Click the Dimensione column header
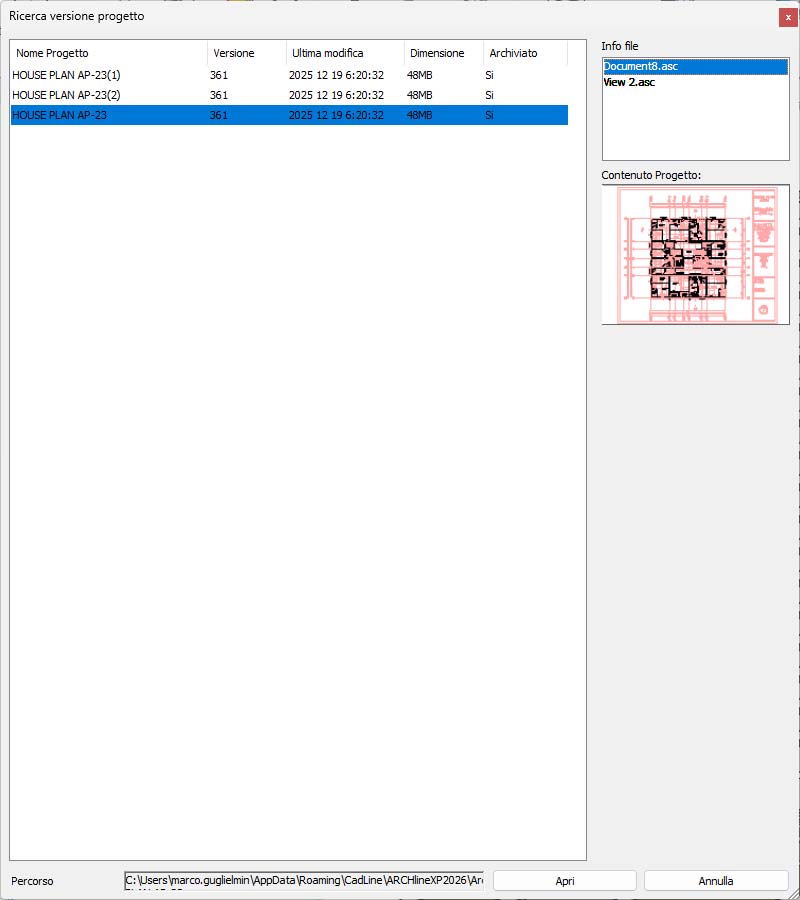This screenshot has width=800, height=900. [443, 53]
